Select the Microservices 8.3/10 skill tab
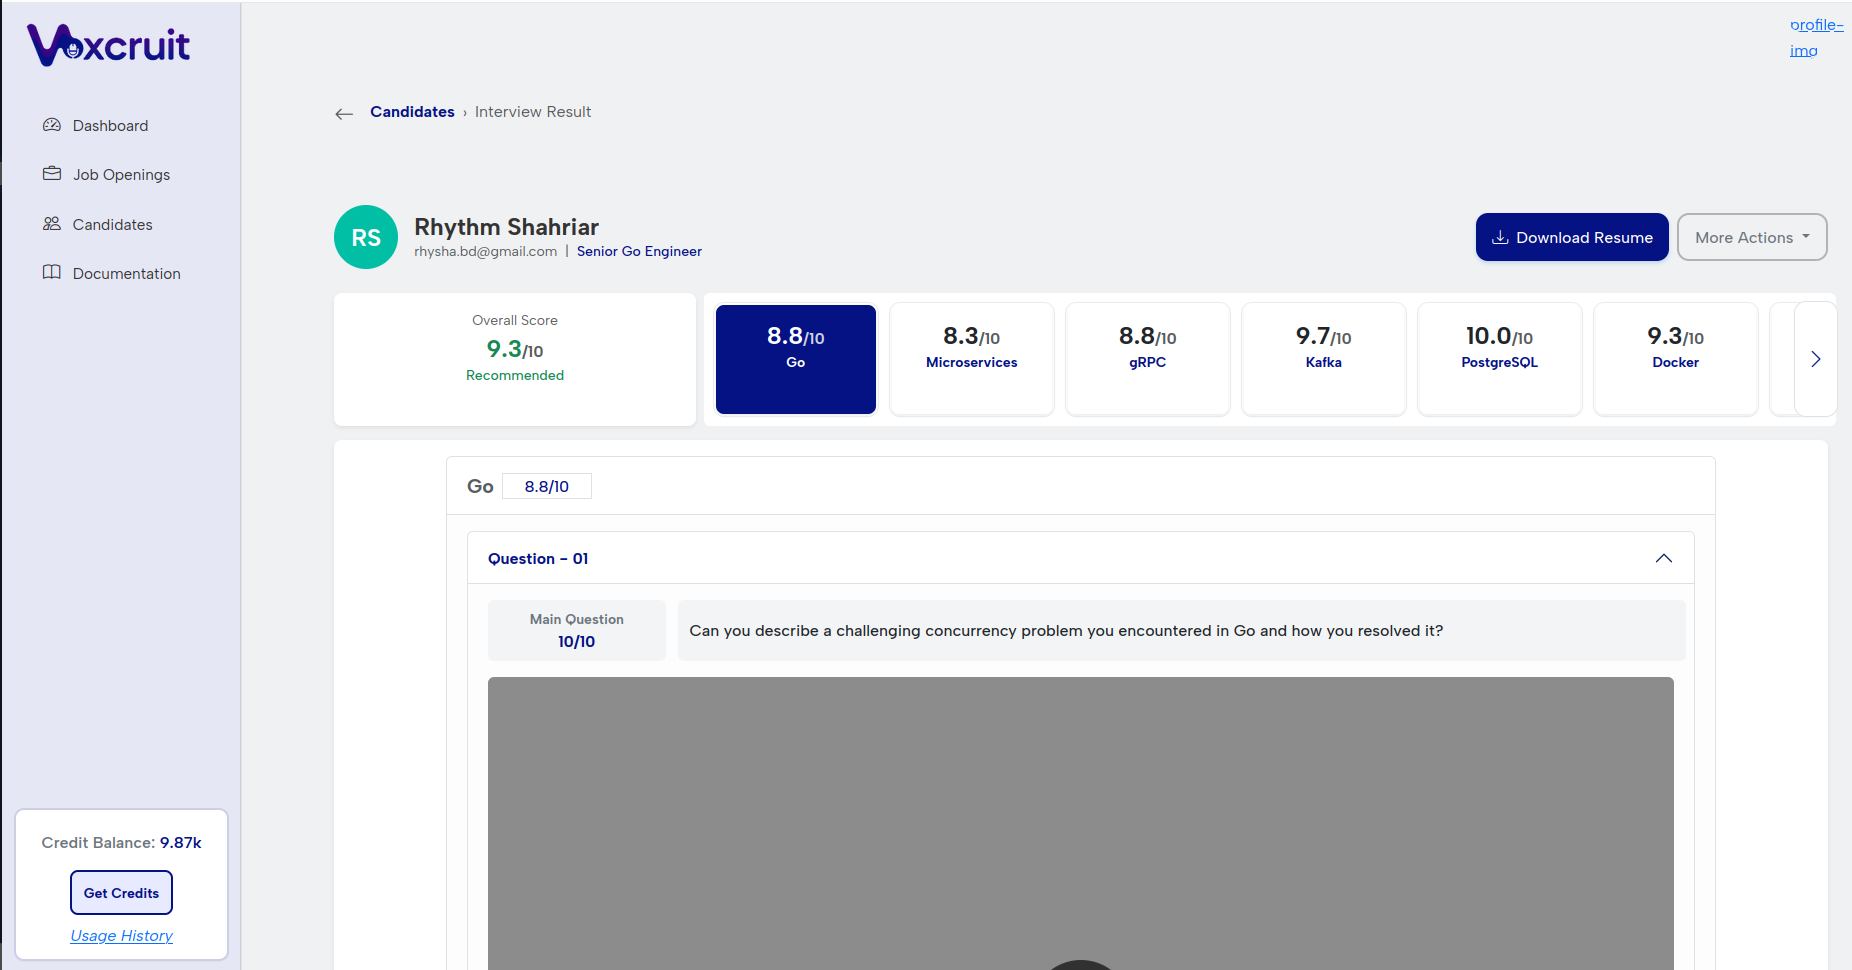The image size is (1852, 970). [x=972, y=359]
